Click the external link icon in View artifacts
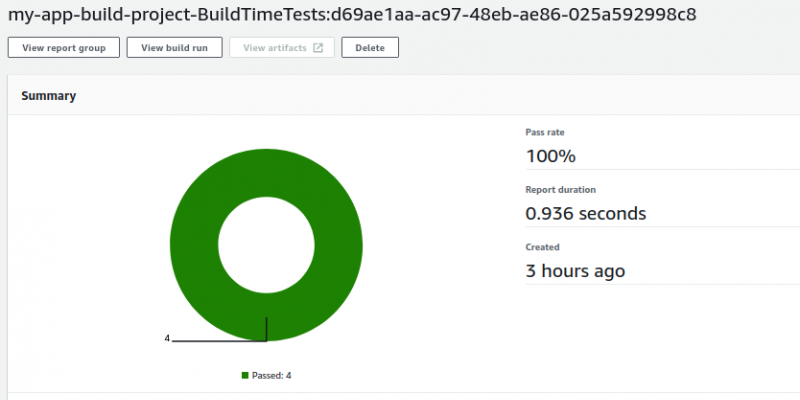Image resolution: width=800 pixels, height=400 pixels. (x=318, y=48)
